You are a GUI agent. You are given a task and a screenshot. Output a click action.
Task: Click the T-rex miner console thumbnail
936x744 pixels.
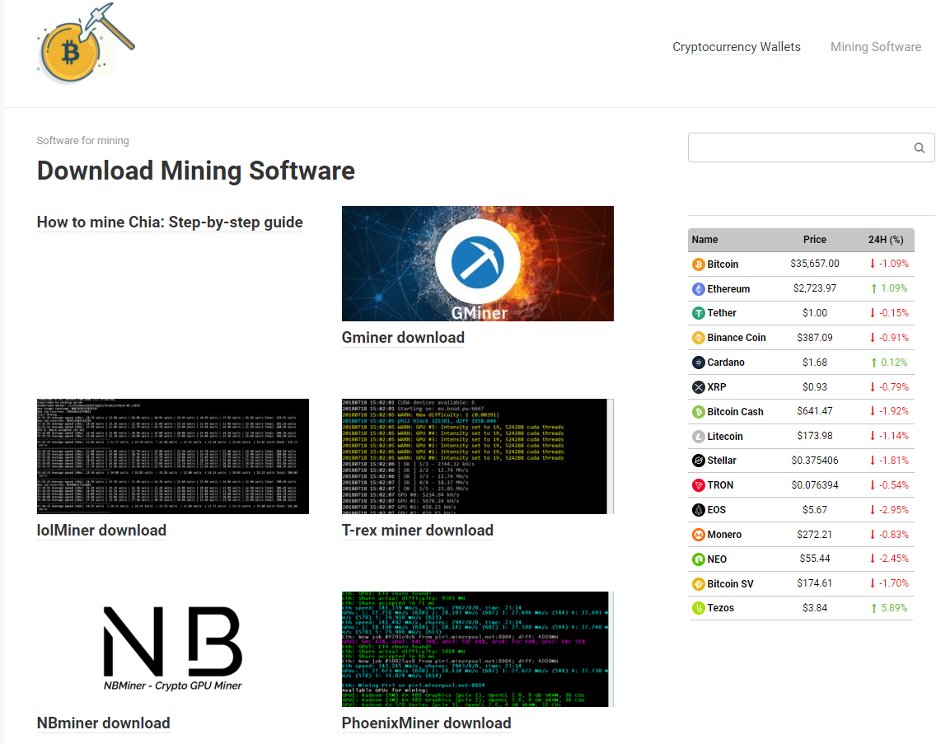[478, 456]
